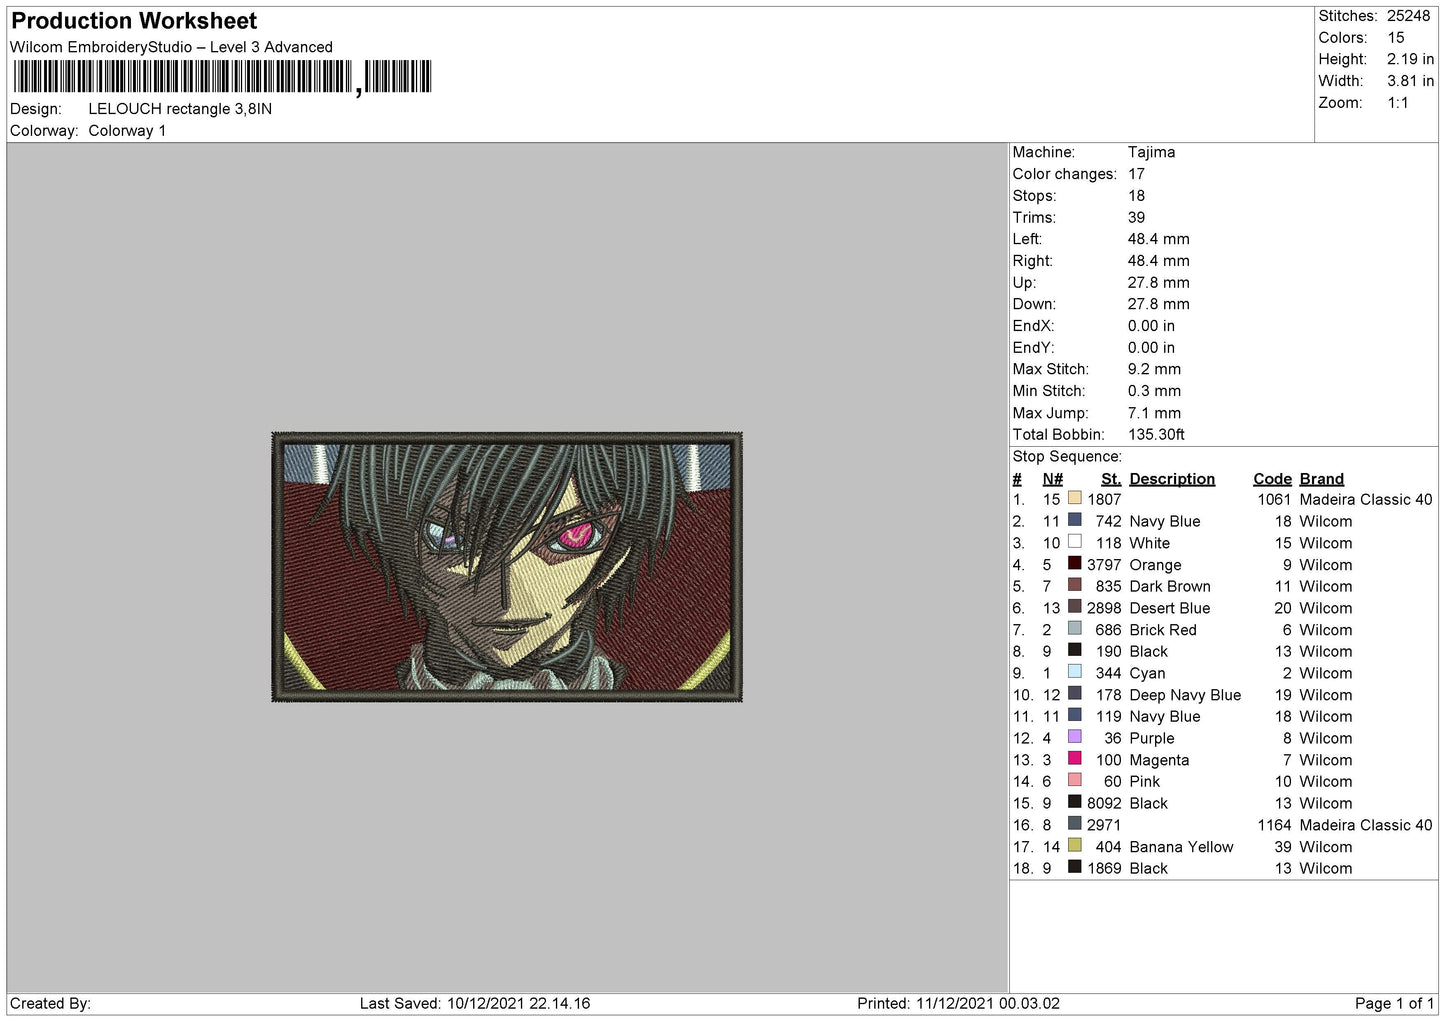Screen dimensions: 1445x1021
Task: Click 'Madeira Classic 40' in row 16
Action: [x=1366, y=825]
